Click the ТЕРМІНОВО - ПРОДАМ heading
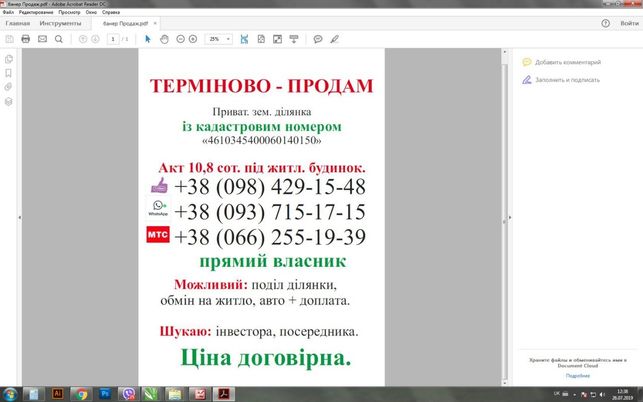Image resolution: width=643 pixels, height=402 pixels. click(262, 86)
